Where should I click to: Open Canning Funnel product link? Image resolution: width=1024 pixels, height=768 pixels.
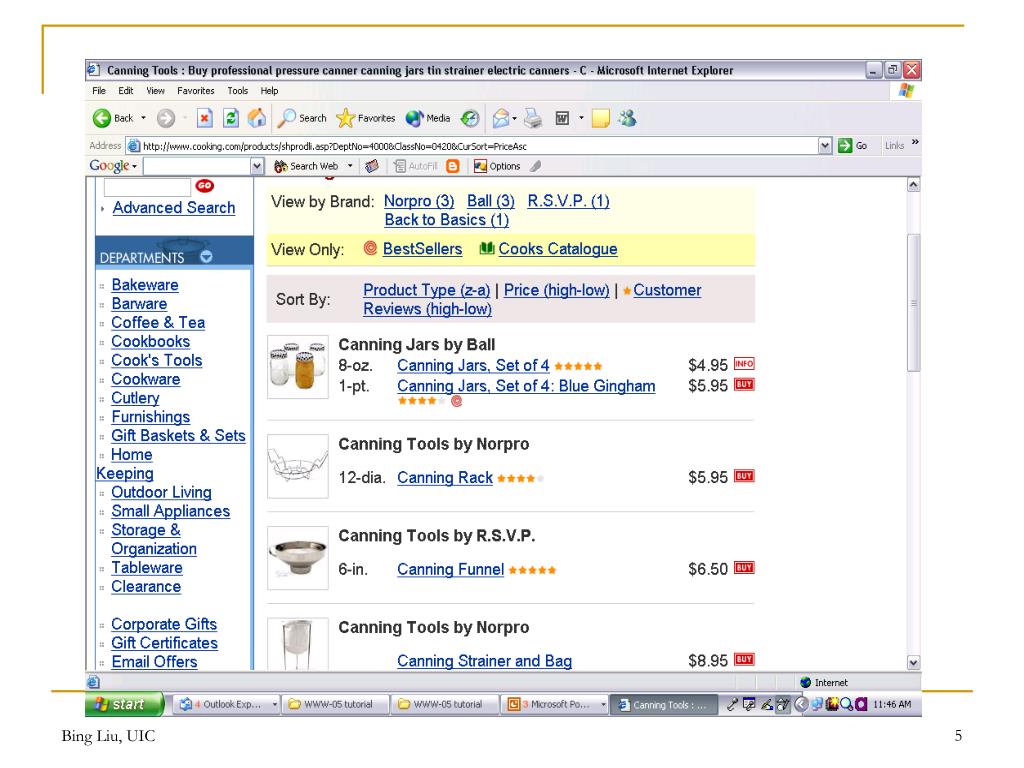(x=451, y=569)
